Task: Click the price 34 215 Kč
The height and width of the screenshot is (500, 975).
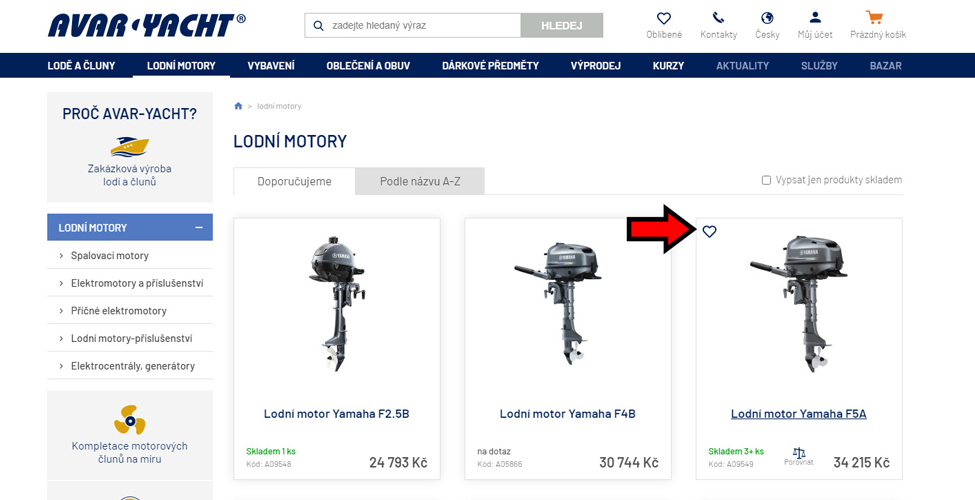Action: 861,463
